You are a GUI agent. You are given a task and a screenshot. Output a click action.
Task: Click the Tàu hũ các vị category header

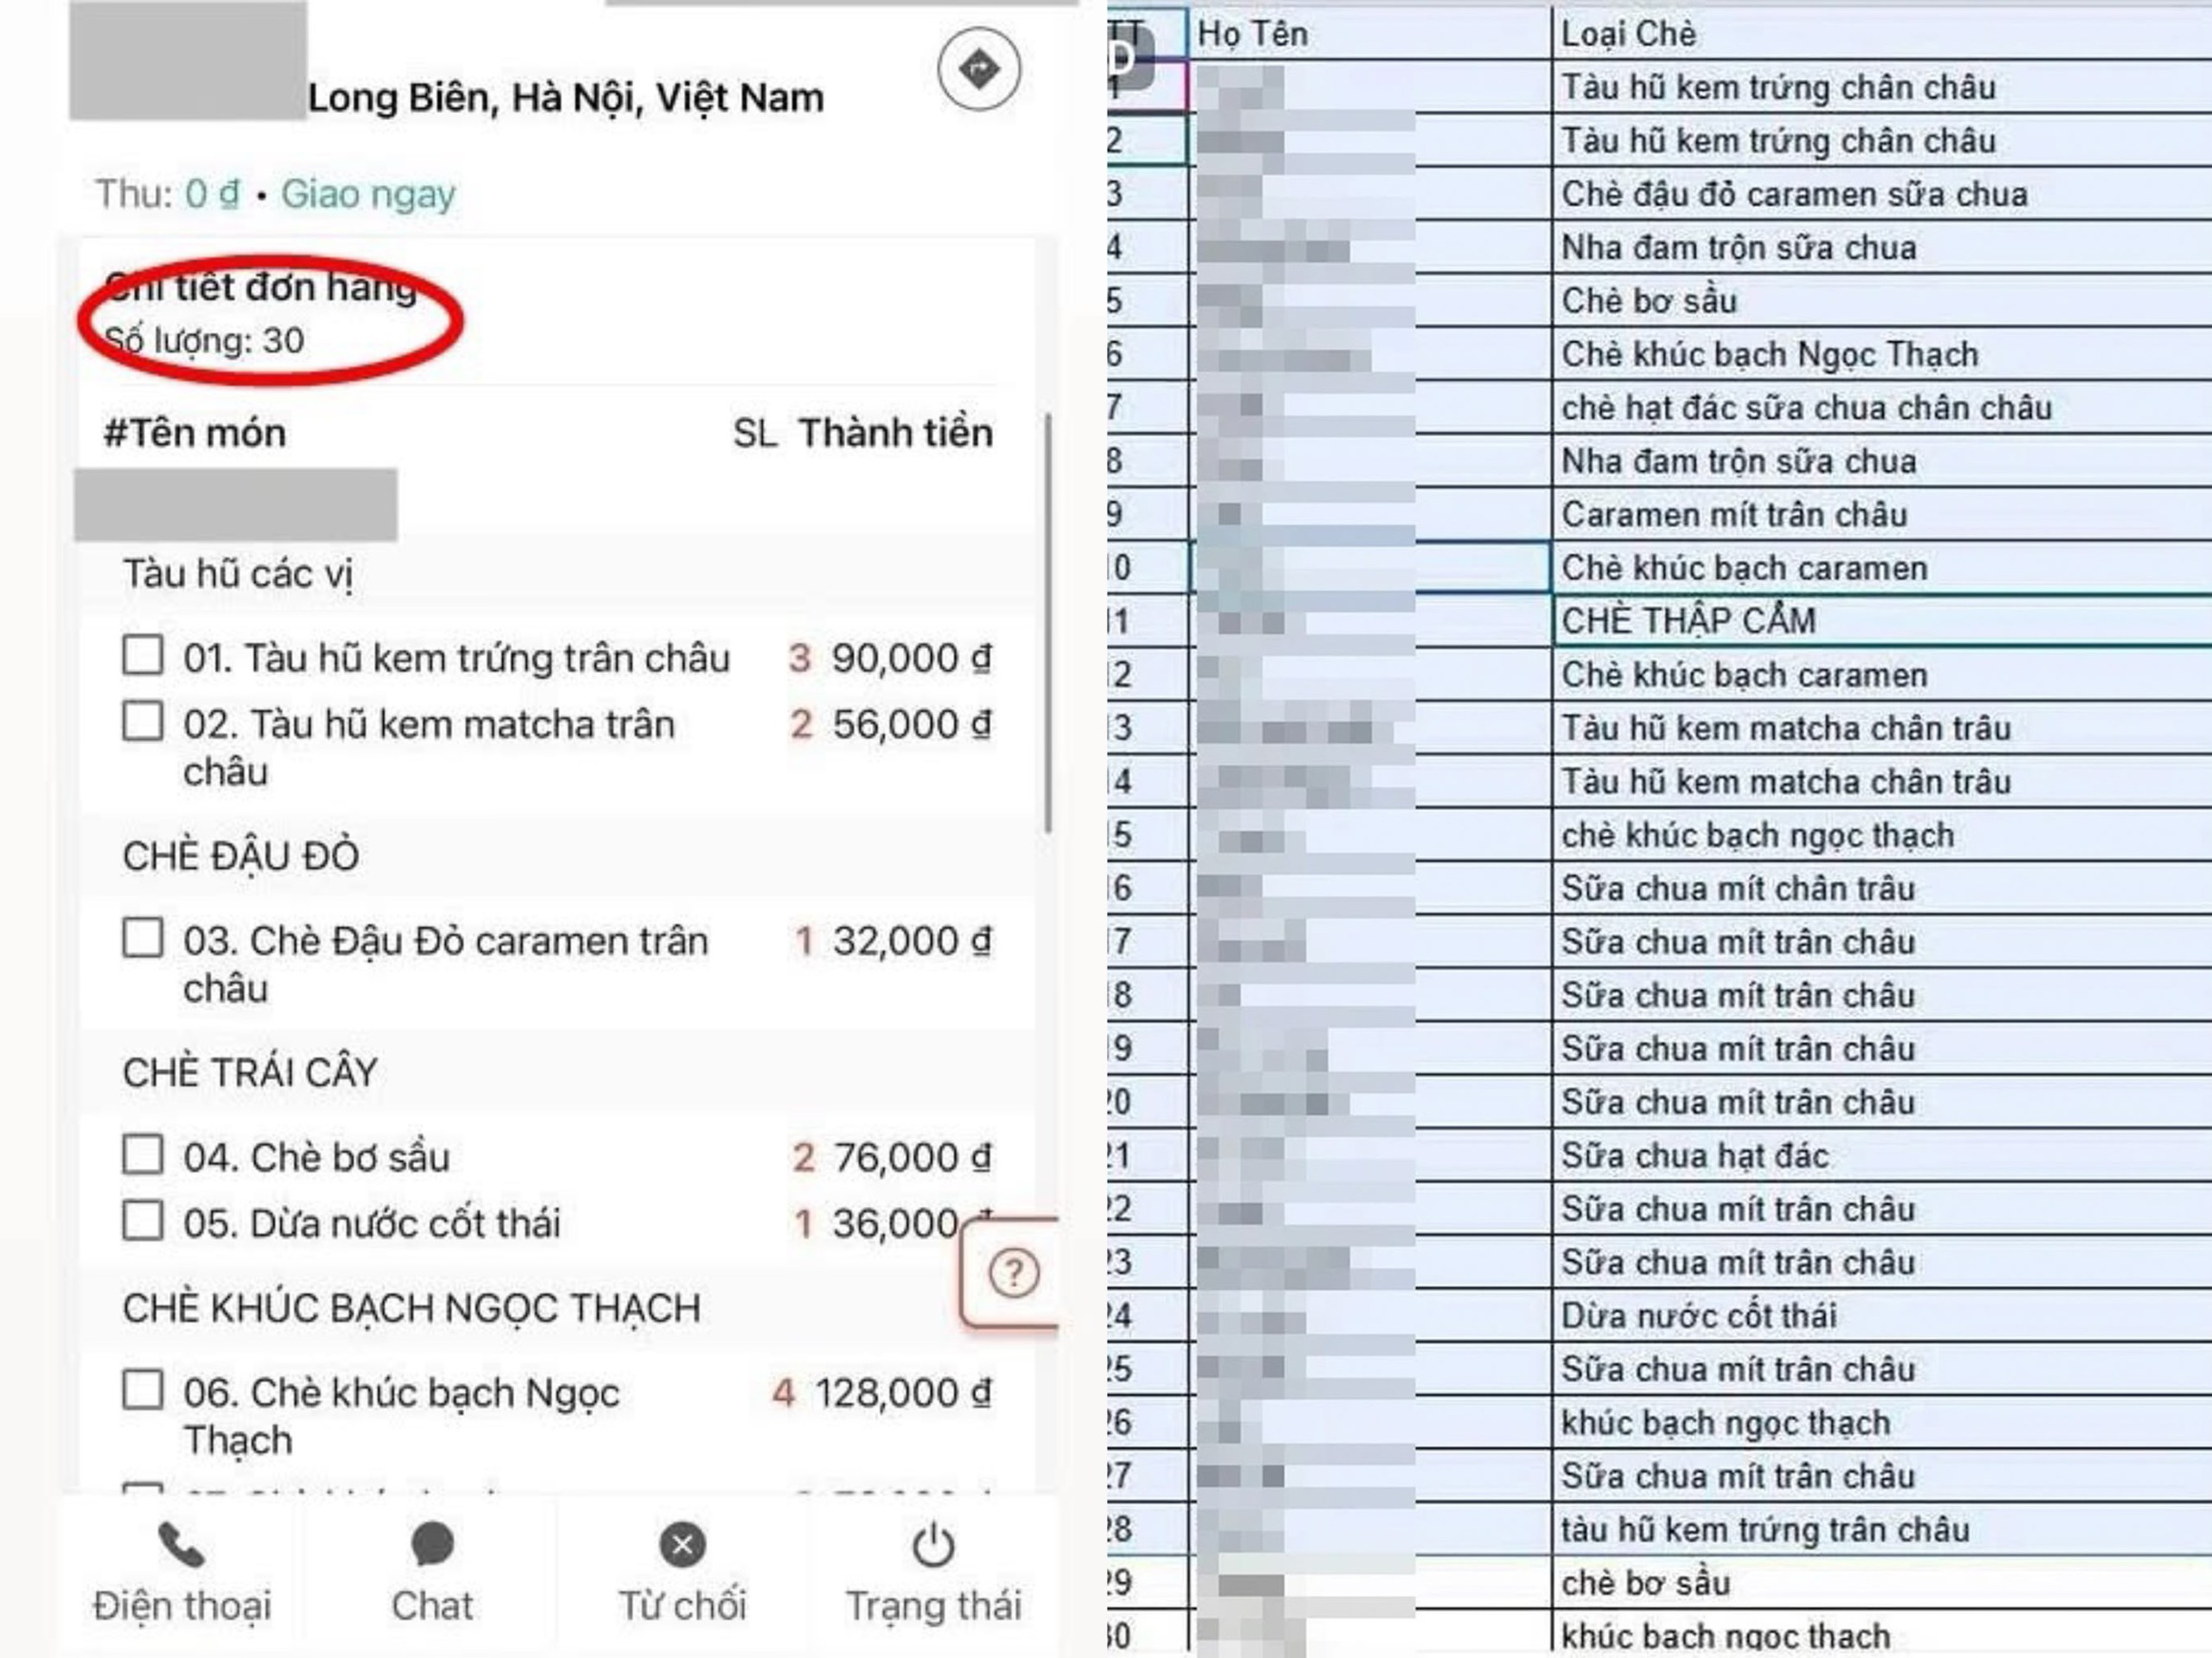click(238, 574)
